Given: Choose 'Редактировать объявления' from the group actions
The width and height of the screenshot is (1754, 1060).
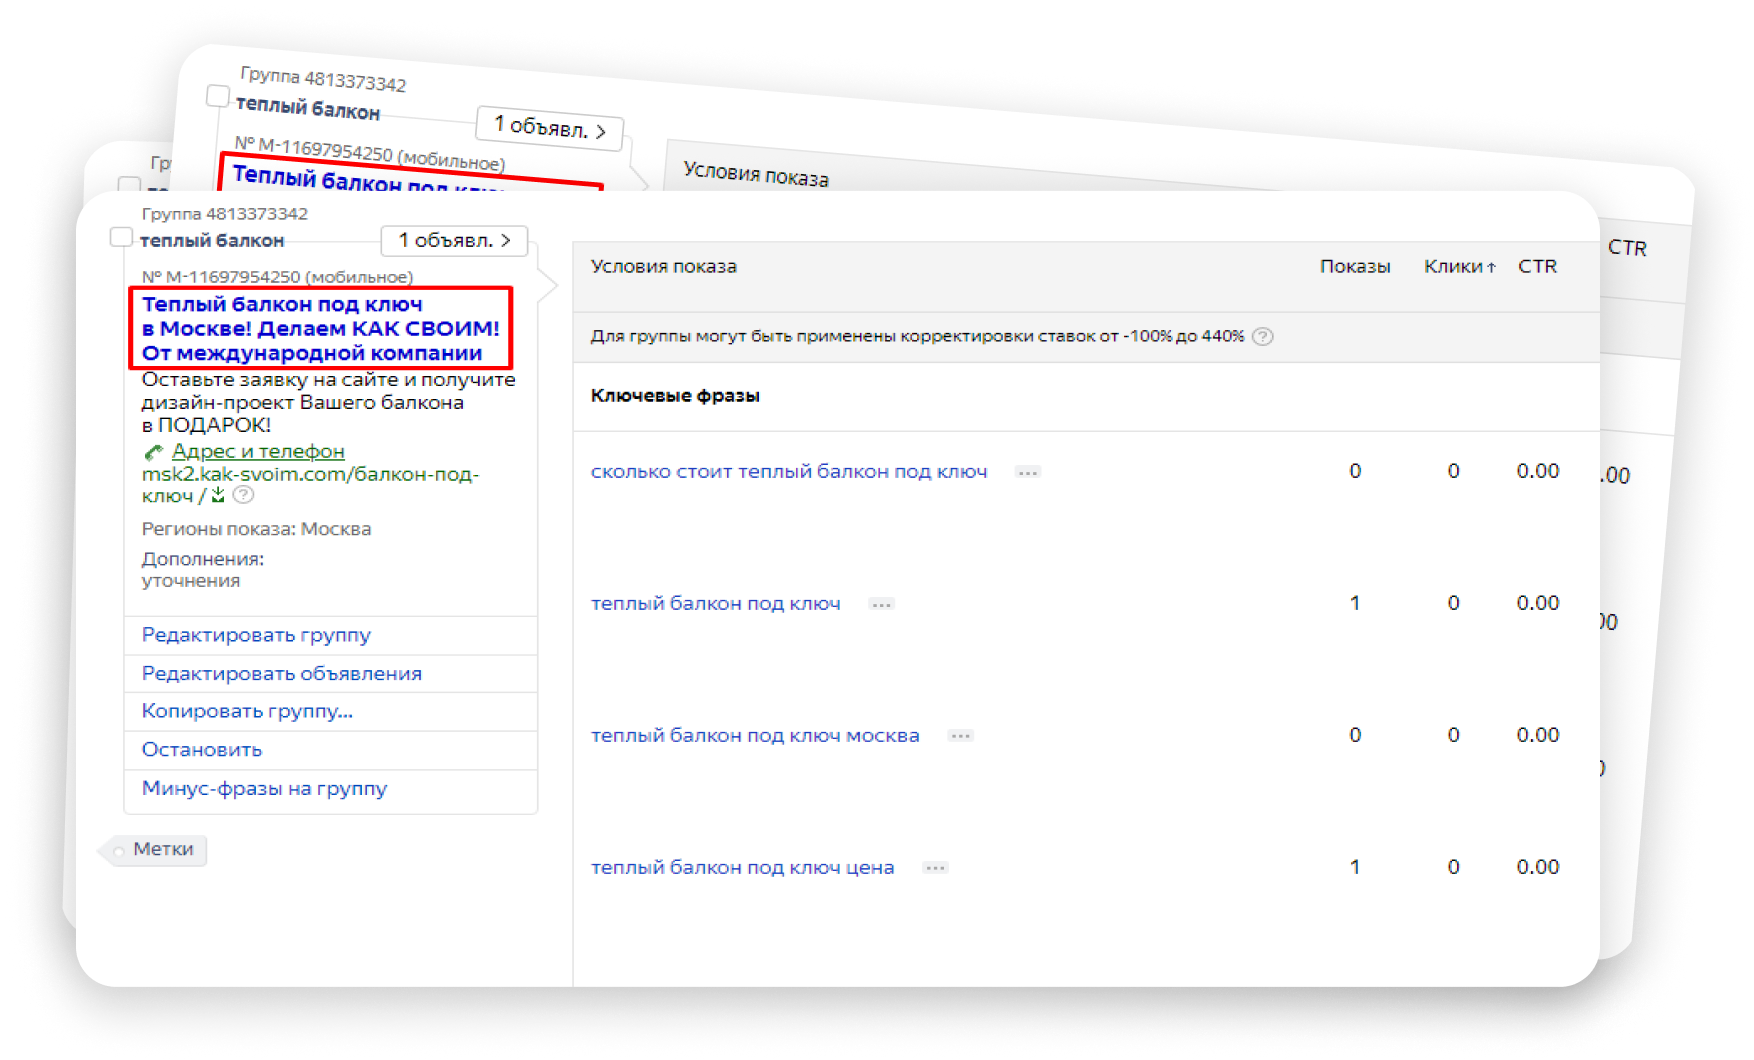Looking at the screenshot, I should point(282,674).
